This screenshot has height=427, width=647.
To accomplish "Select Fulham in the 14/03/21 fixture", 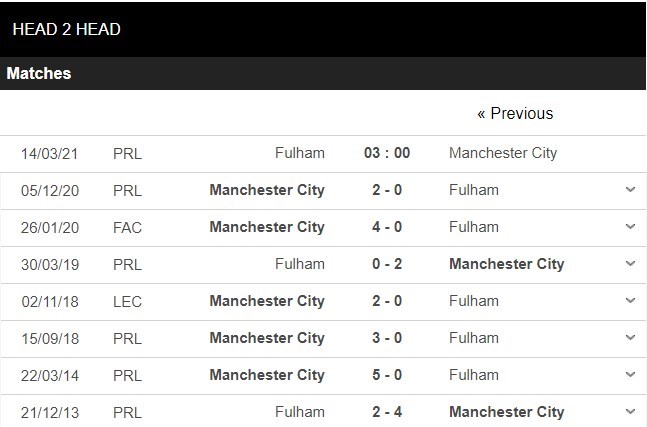I will [300, 153].
